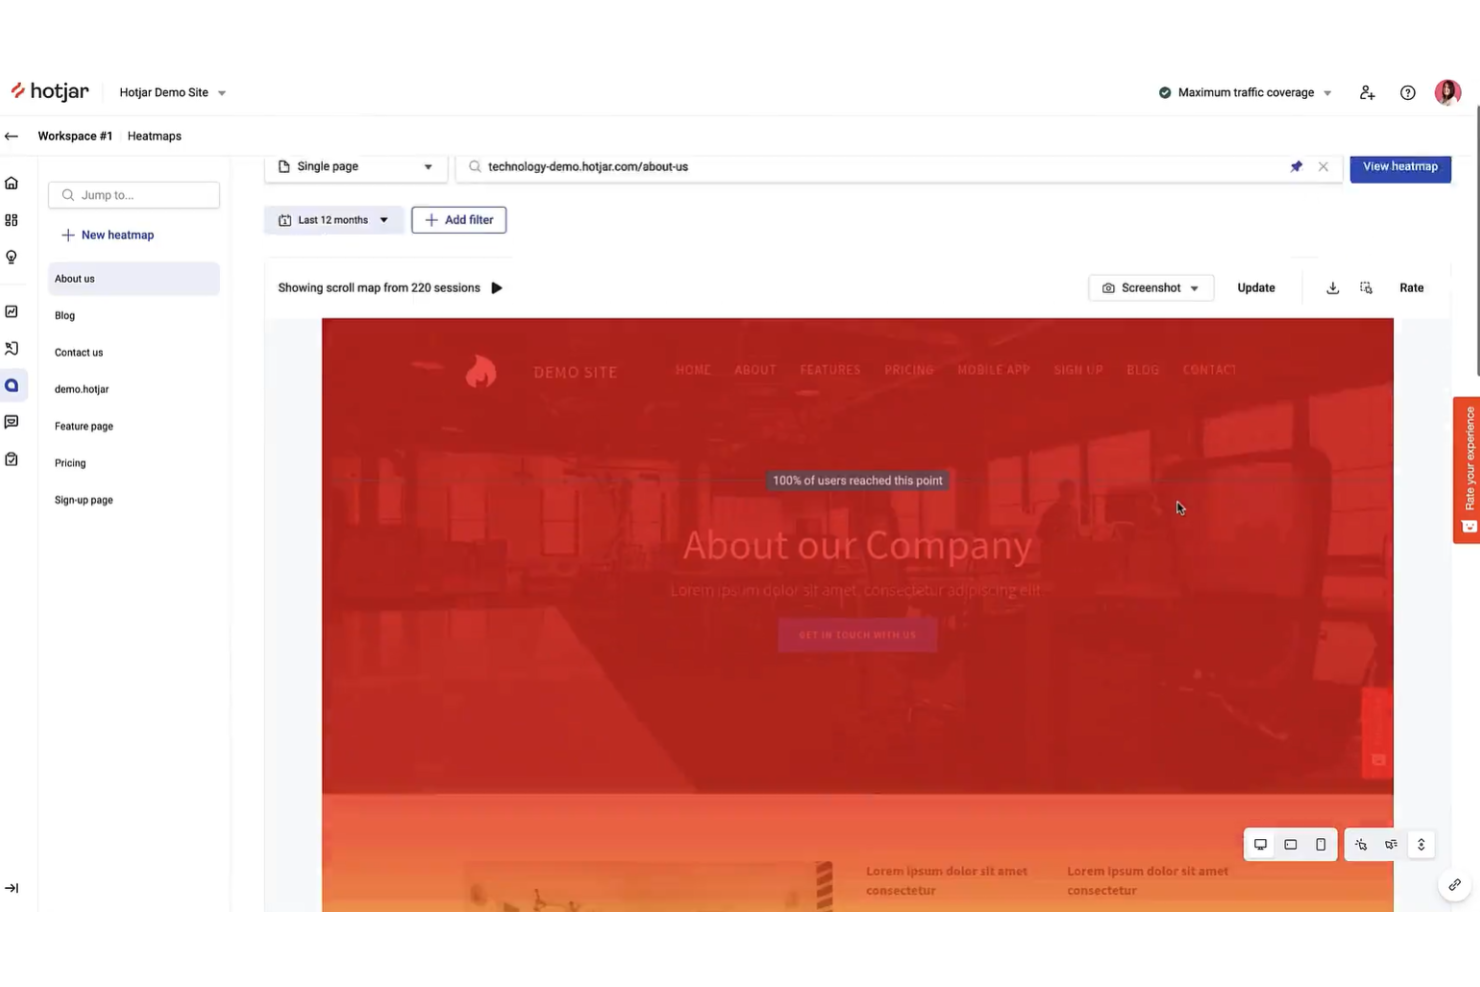Expand the Last 12 months date filter
This screenshot has height=987, width=1480.
[x=333, y=219]
